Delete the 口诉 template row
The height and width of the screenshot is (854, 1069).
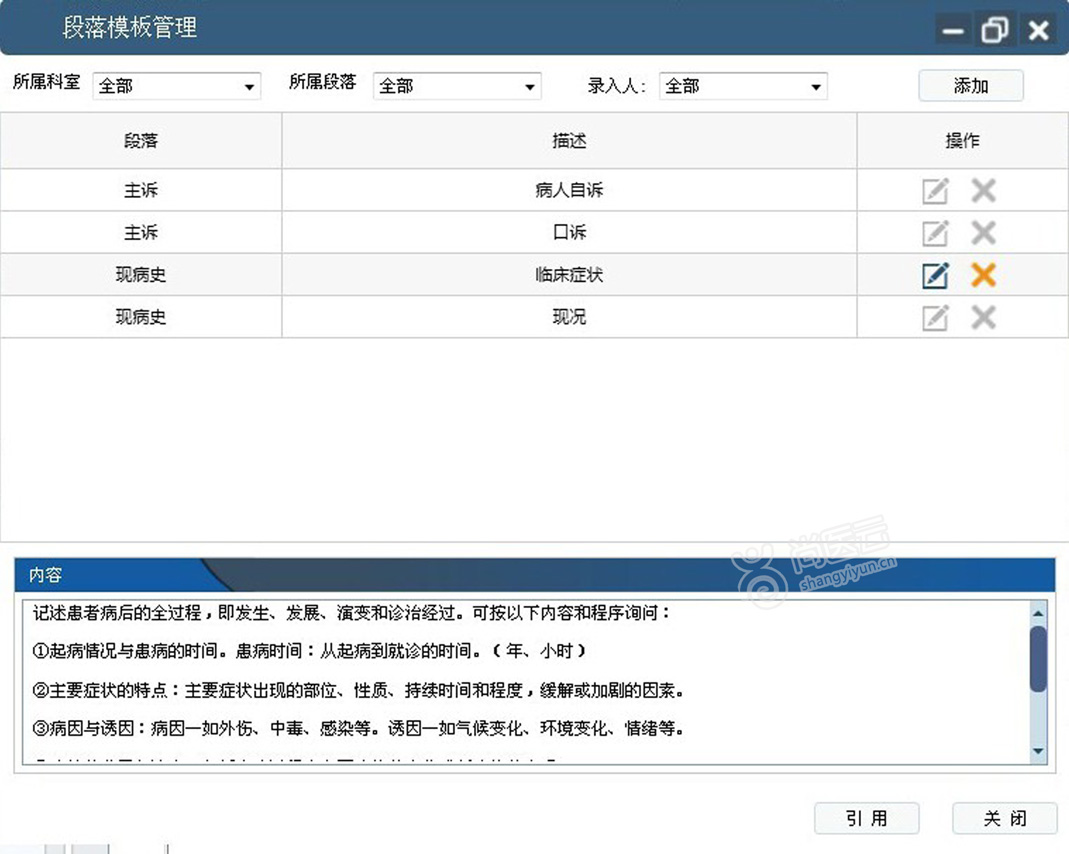coord(983,233)
